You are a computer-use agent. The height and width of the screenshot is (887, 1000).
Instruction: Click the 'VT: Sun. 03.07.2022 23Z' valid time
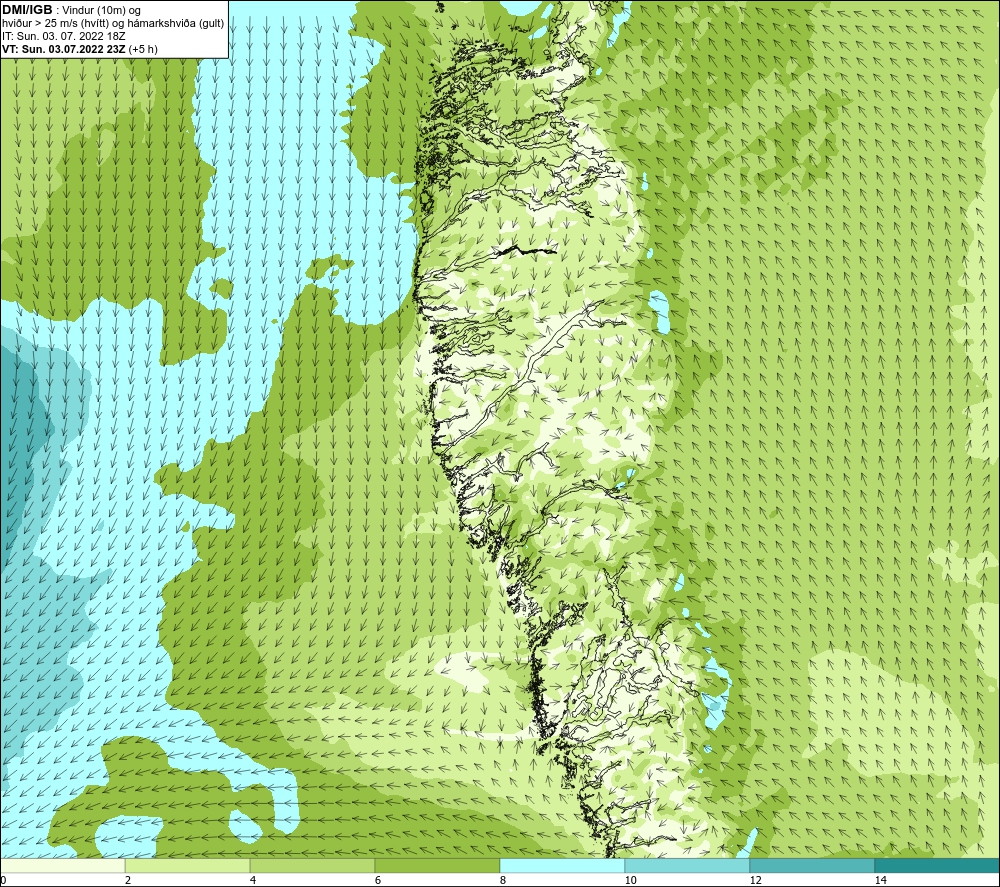point(64,49)
